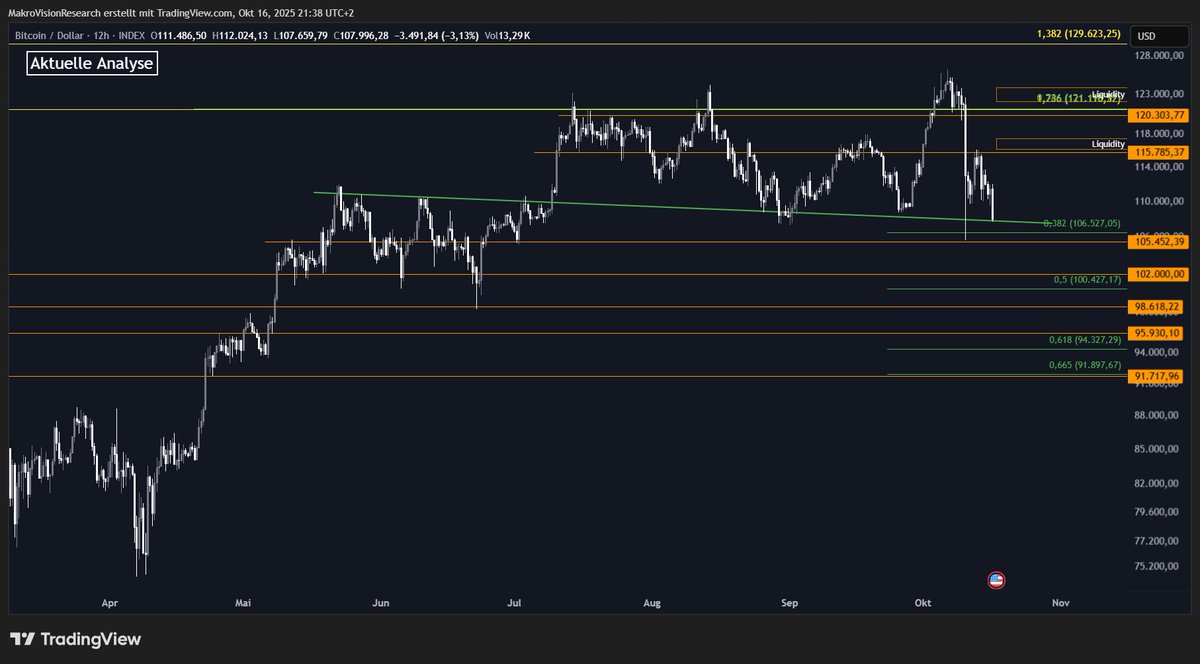Viewport: 1200px width, 664px height.
Task: Click the Jul label on time axis
Action: pyautogui.click(x=515, y=603)
